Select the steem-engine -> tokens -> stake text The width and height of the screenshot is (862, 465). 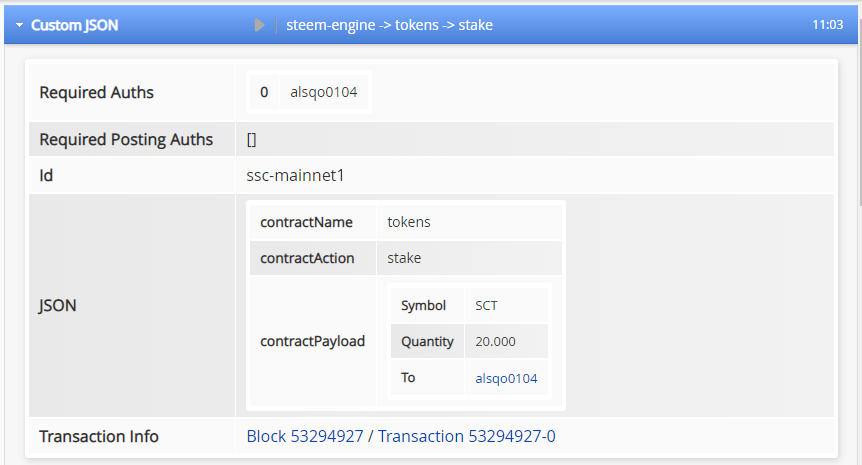coord(389,25)
